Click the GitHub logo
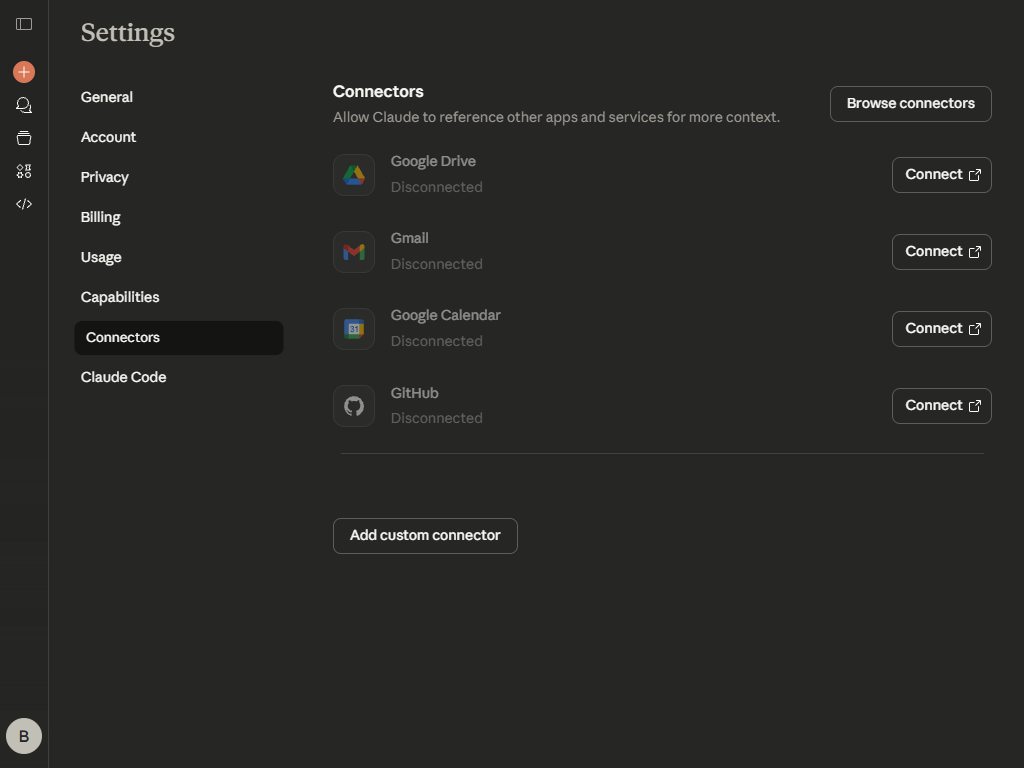 tap(353, 405)
